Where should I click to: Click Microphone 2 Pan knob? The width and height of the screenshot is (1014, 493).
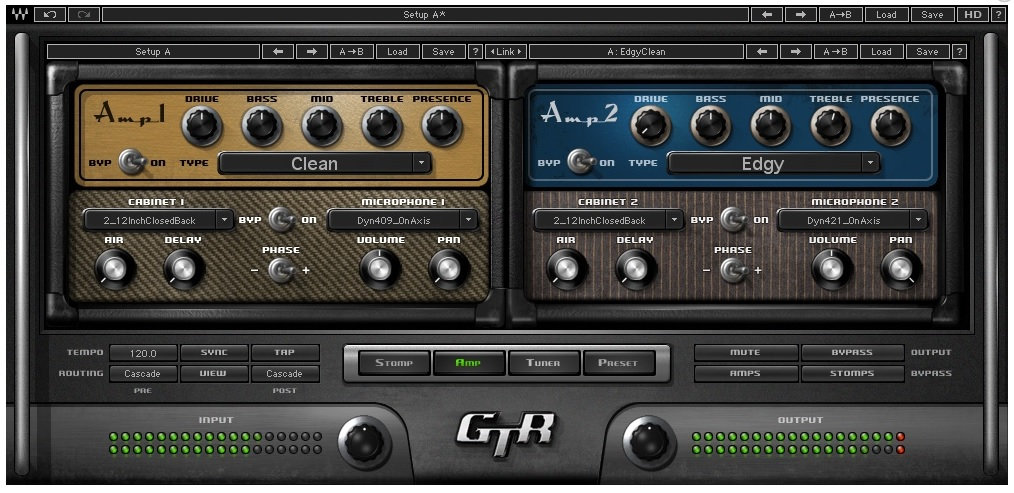click(x=901, y=269)
